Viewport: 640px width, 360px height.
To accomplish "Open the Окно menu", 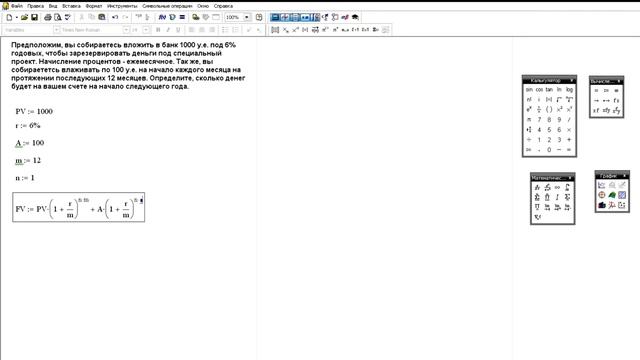I will tap(203, 6).
